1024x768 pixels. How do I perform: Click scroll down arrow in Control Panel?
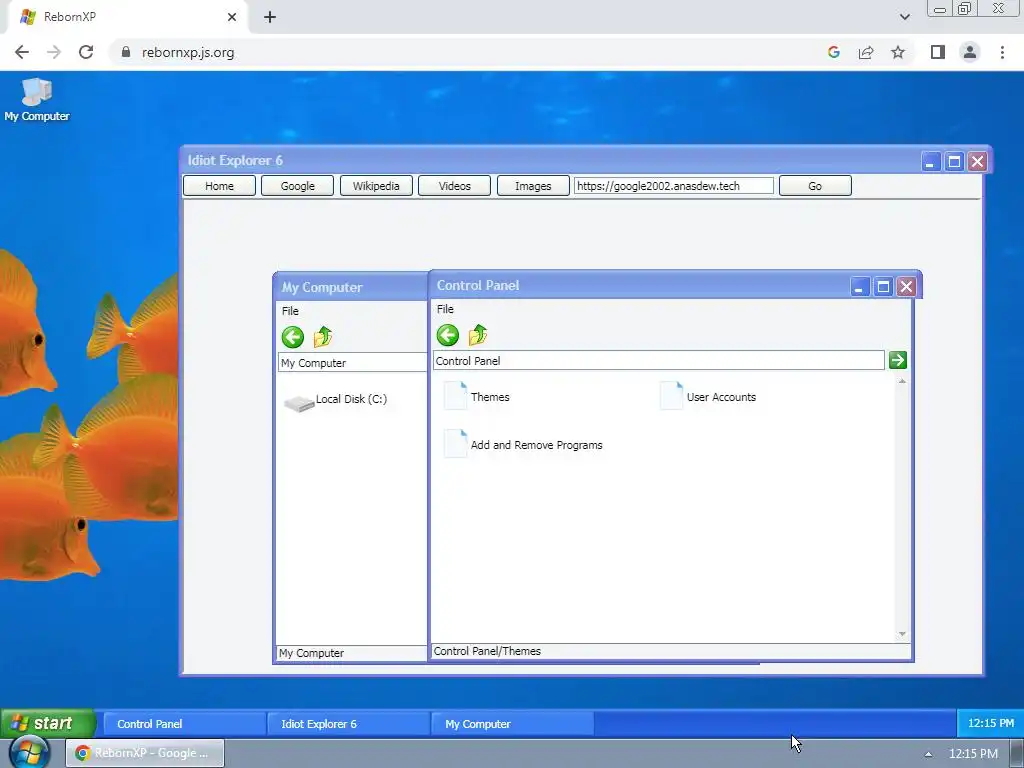pyautogui.click(x=903, y=634)
